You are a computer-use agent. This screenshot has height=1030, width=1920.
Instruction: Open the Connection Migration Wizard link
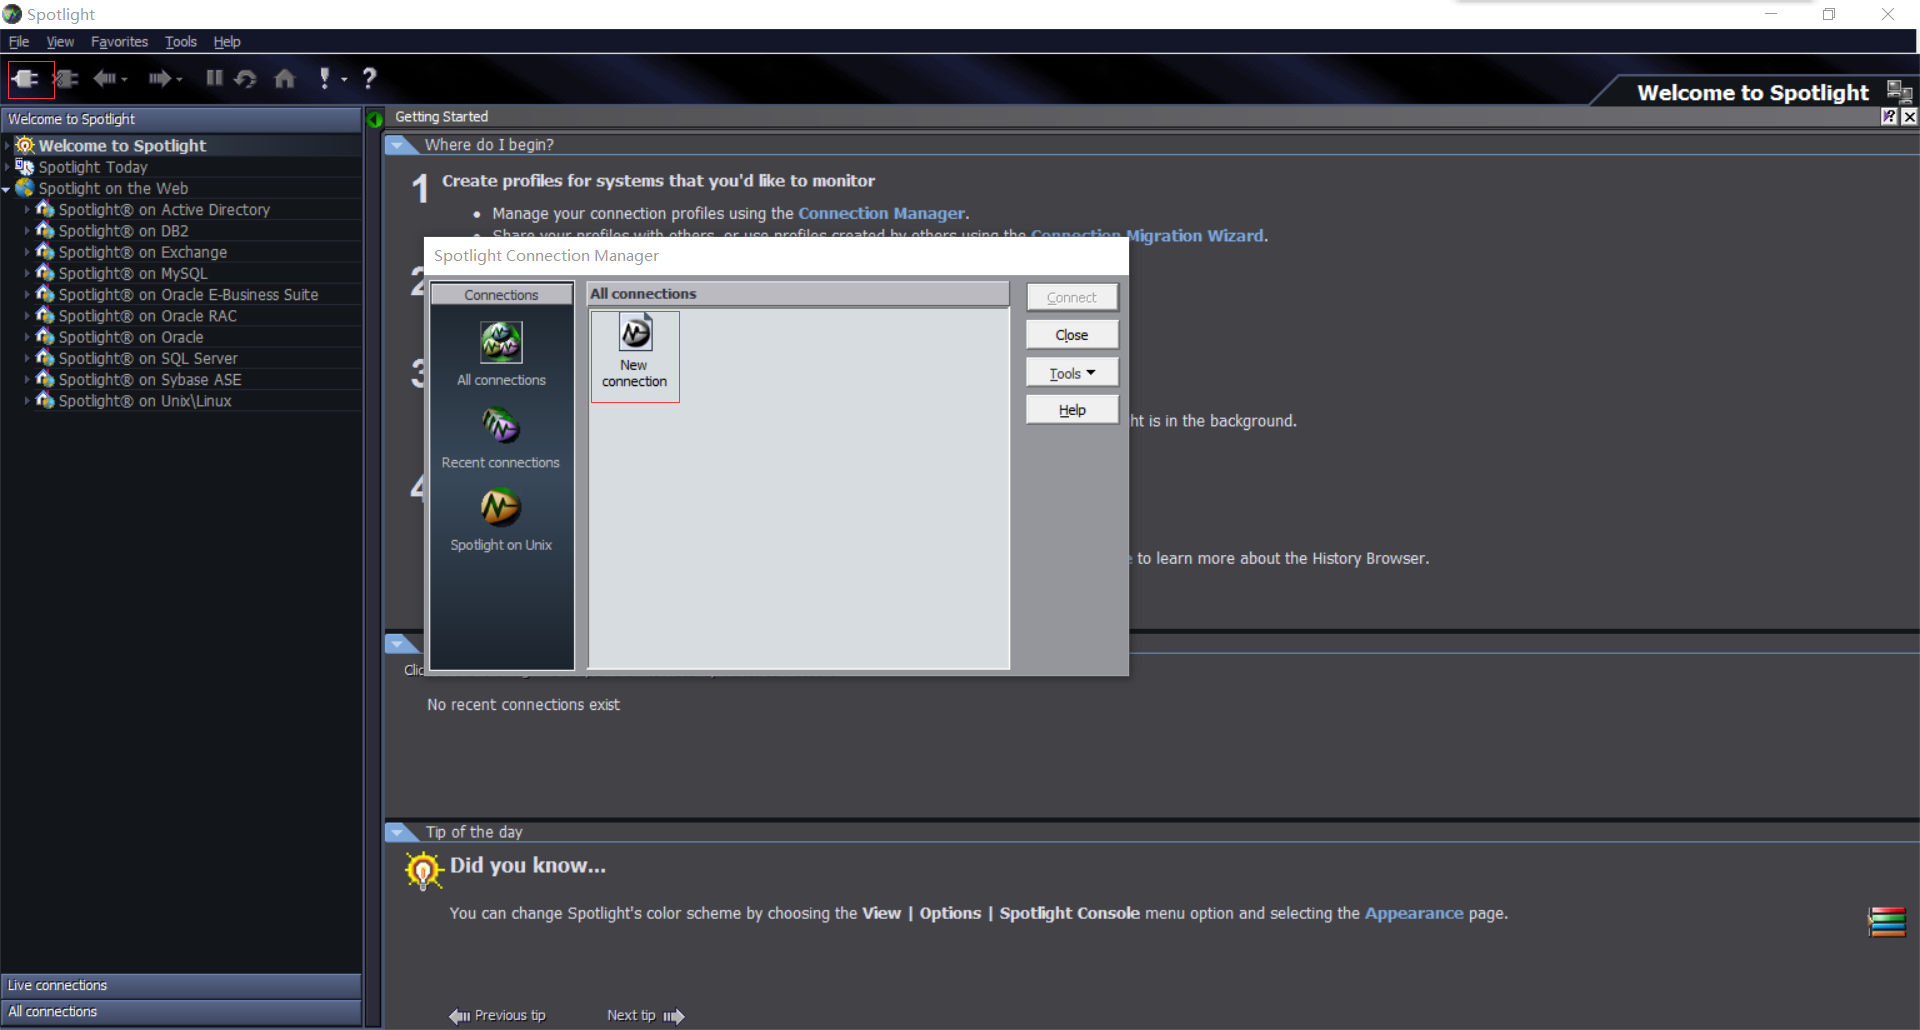[1148, 236]
